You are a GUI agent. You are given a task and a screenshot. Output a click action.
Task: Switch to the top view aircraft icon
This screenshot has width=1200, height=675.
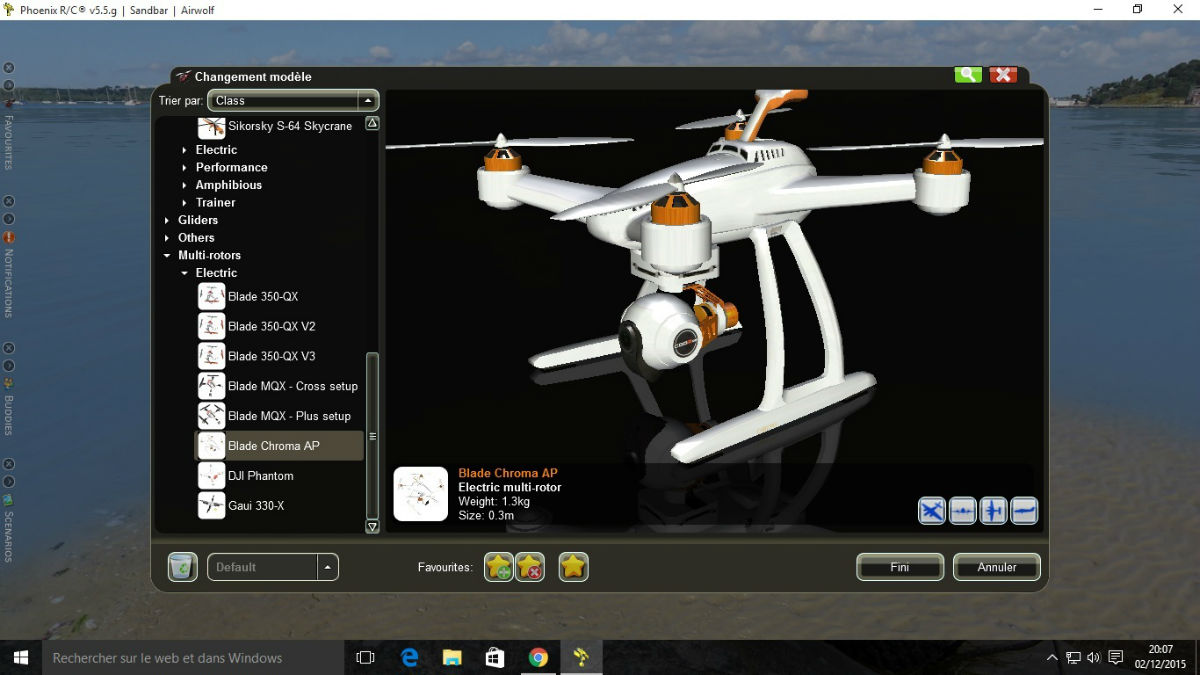point(994,511)
